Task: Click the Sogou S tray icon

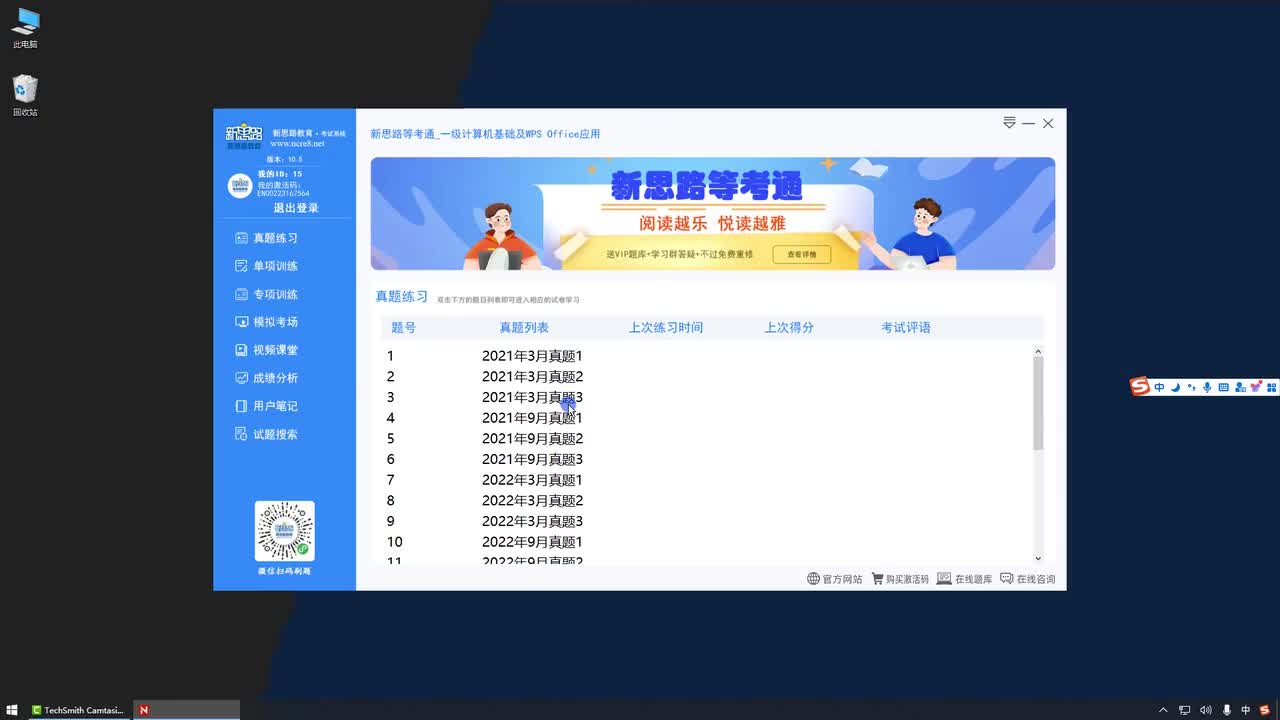Action: pyautogui.click(x=1265, y=710)
